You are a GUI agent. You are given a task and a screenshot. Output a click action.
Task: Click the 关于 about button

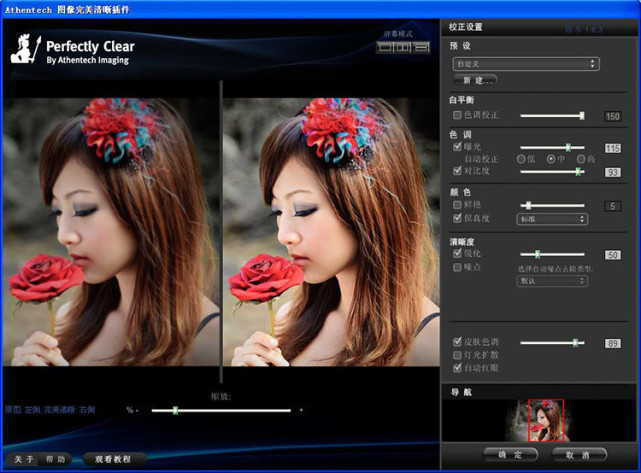(x=24, y=459)
